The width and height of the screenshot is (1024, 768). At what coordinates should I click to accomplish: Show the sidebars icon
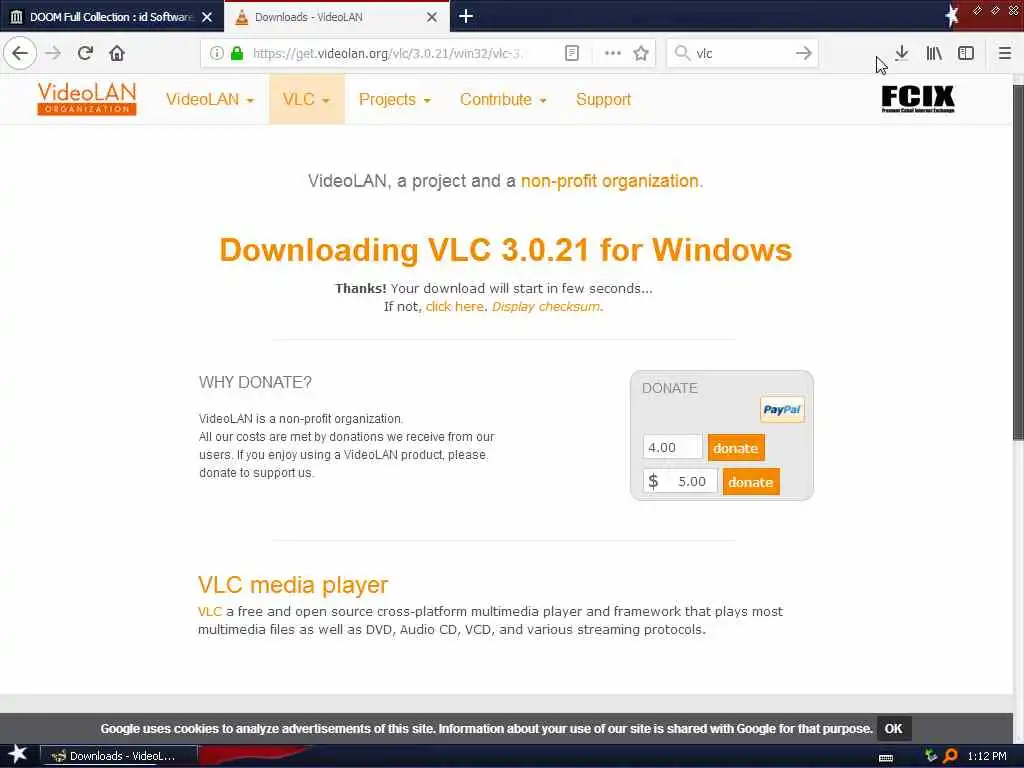click(x=966, y=53)
